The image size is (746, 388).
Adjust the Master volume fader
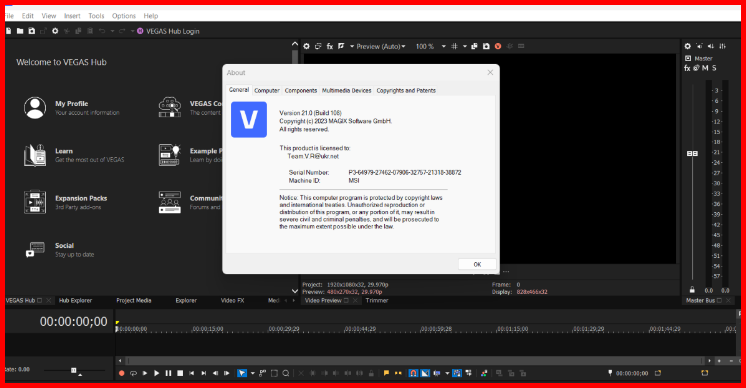pos(692,154)
